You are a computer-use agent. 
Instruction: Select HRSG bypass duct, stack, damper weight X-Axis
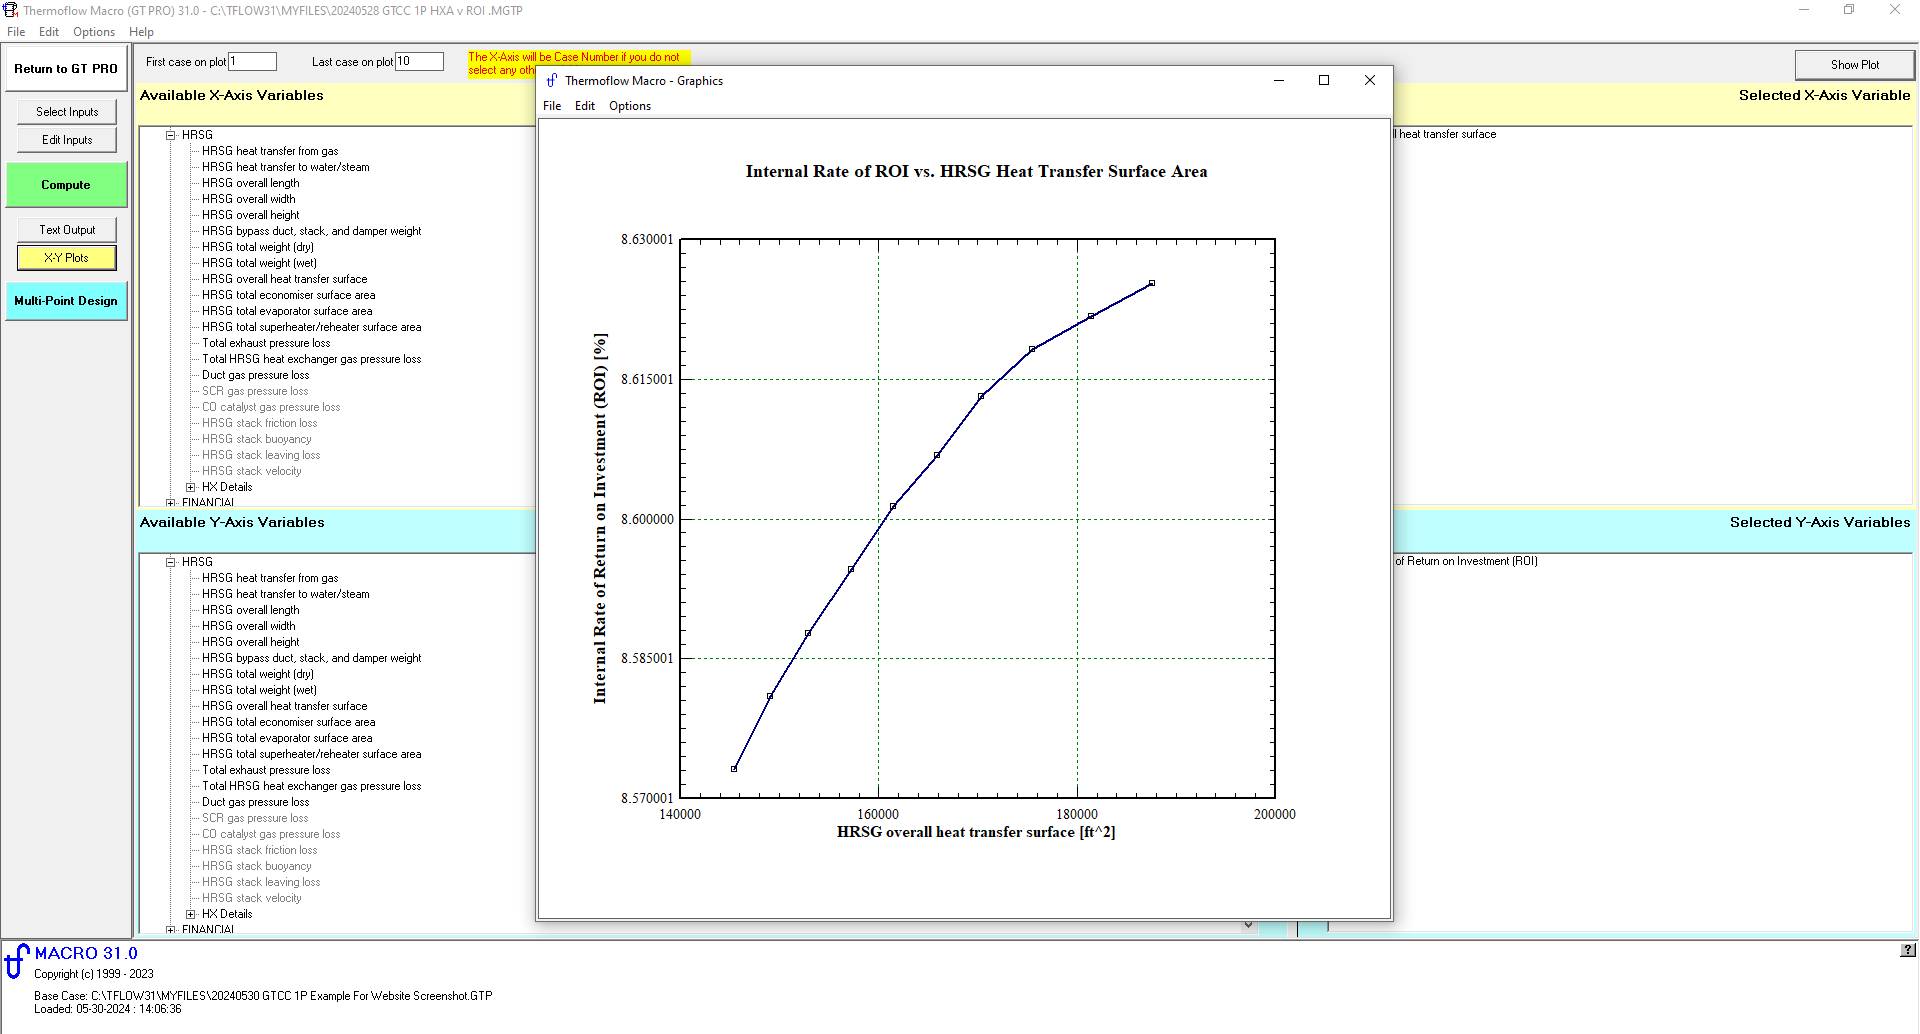click(x=312, y=231)
